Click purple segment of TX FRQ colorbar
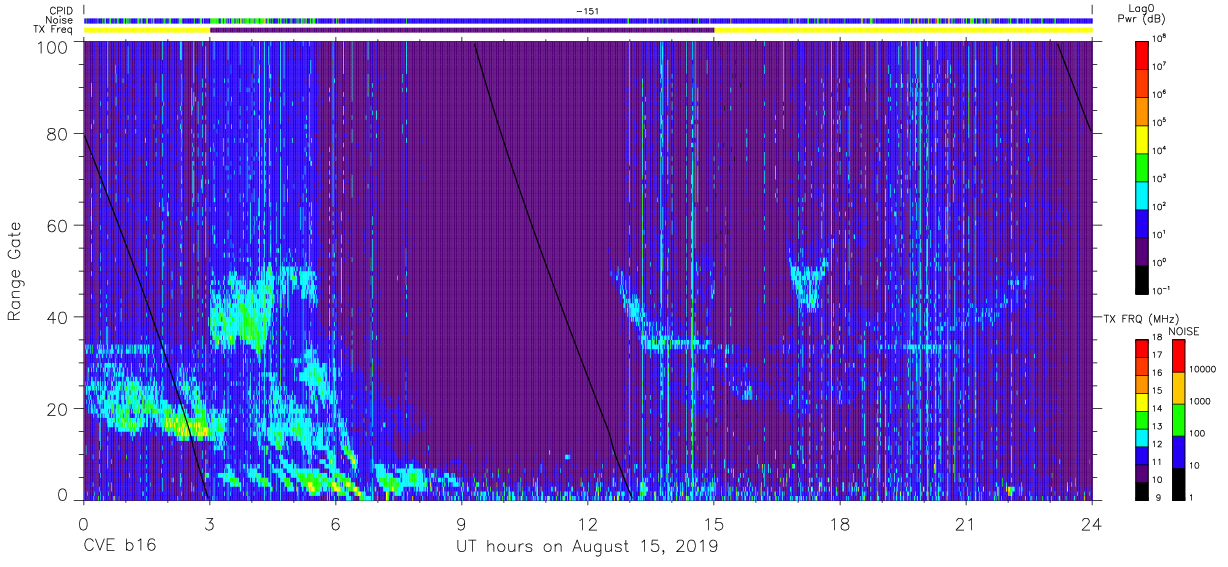Viewport: 1228px width, 567px height. pos(1142,473)
